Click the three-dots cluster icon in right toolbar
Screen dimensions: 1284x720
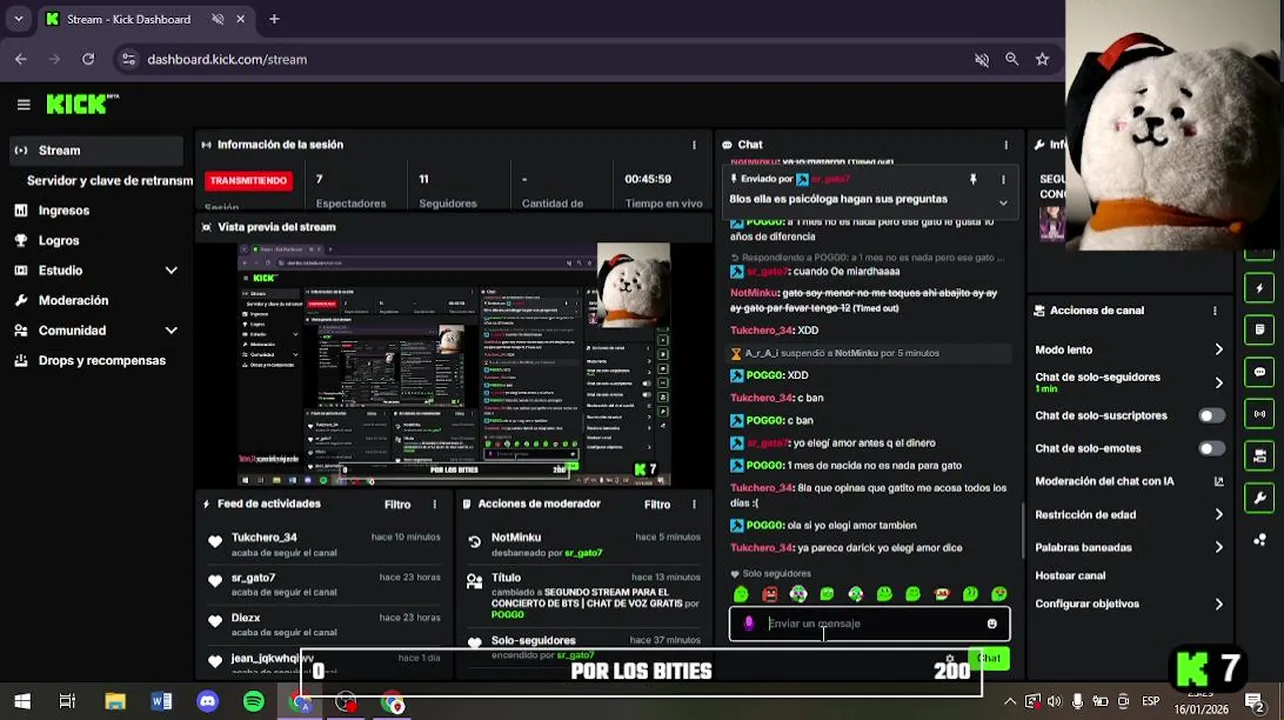tap(1259, 540)
